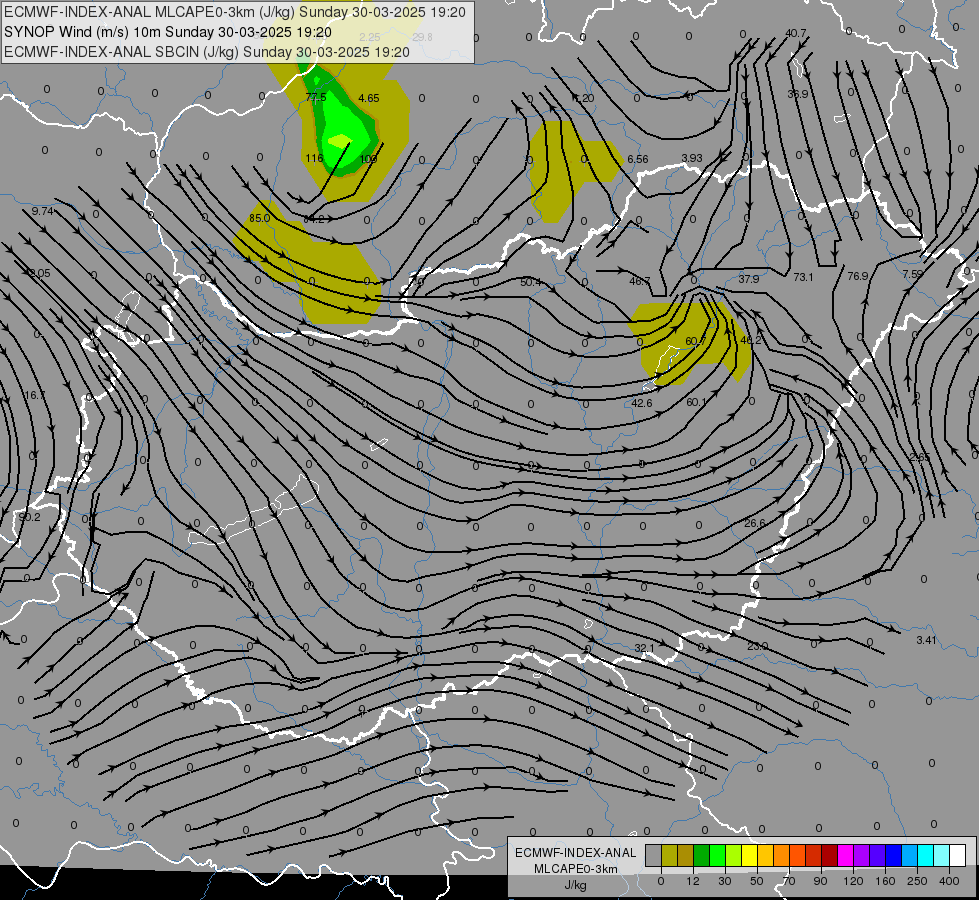
Task: Click the map value 60.7
Action: pyautogui.click(x=696, y=341)
